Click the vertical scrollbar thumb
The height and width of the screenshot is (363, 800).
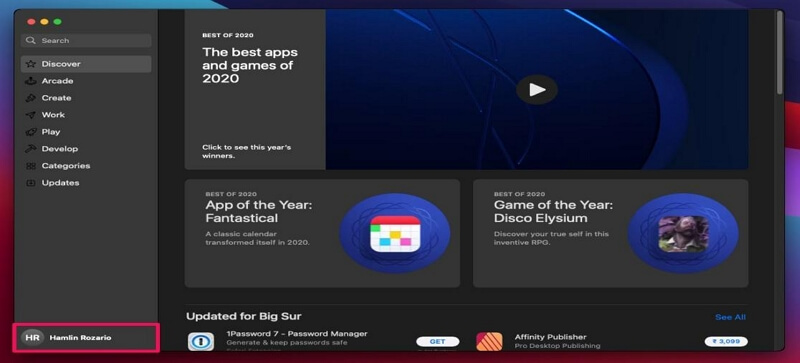tap(779, 52)
